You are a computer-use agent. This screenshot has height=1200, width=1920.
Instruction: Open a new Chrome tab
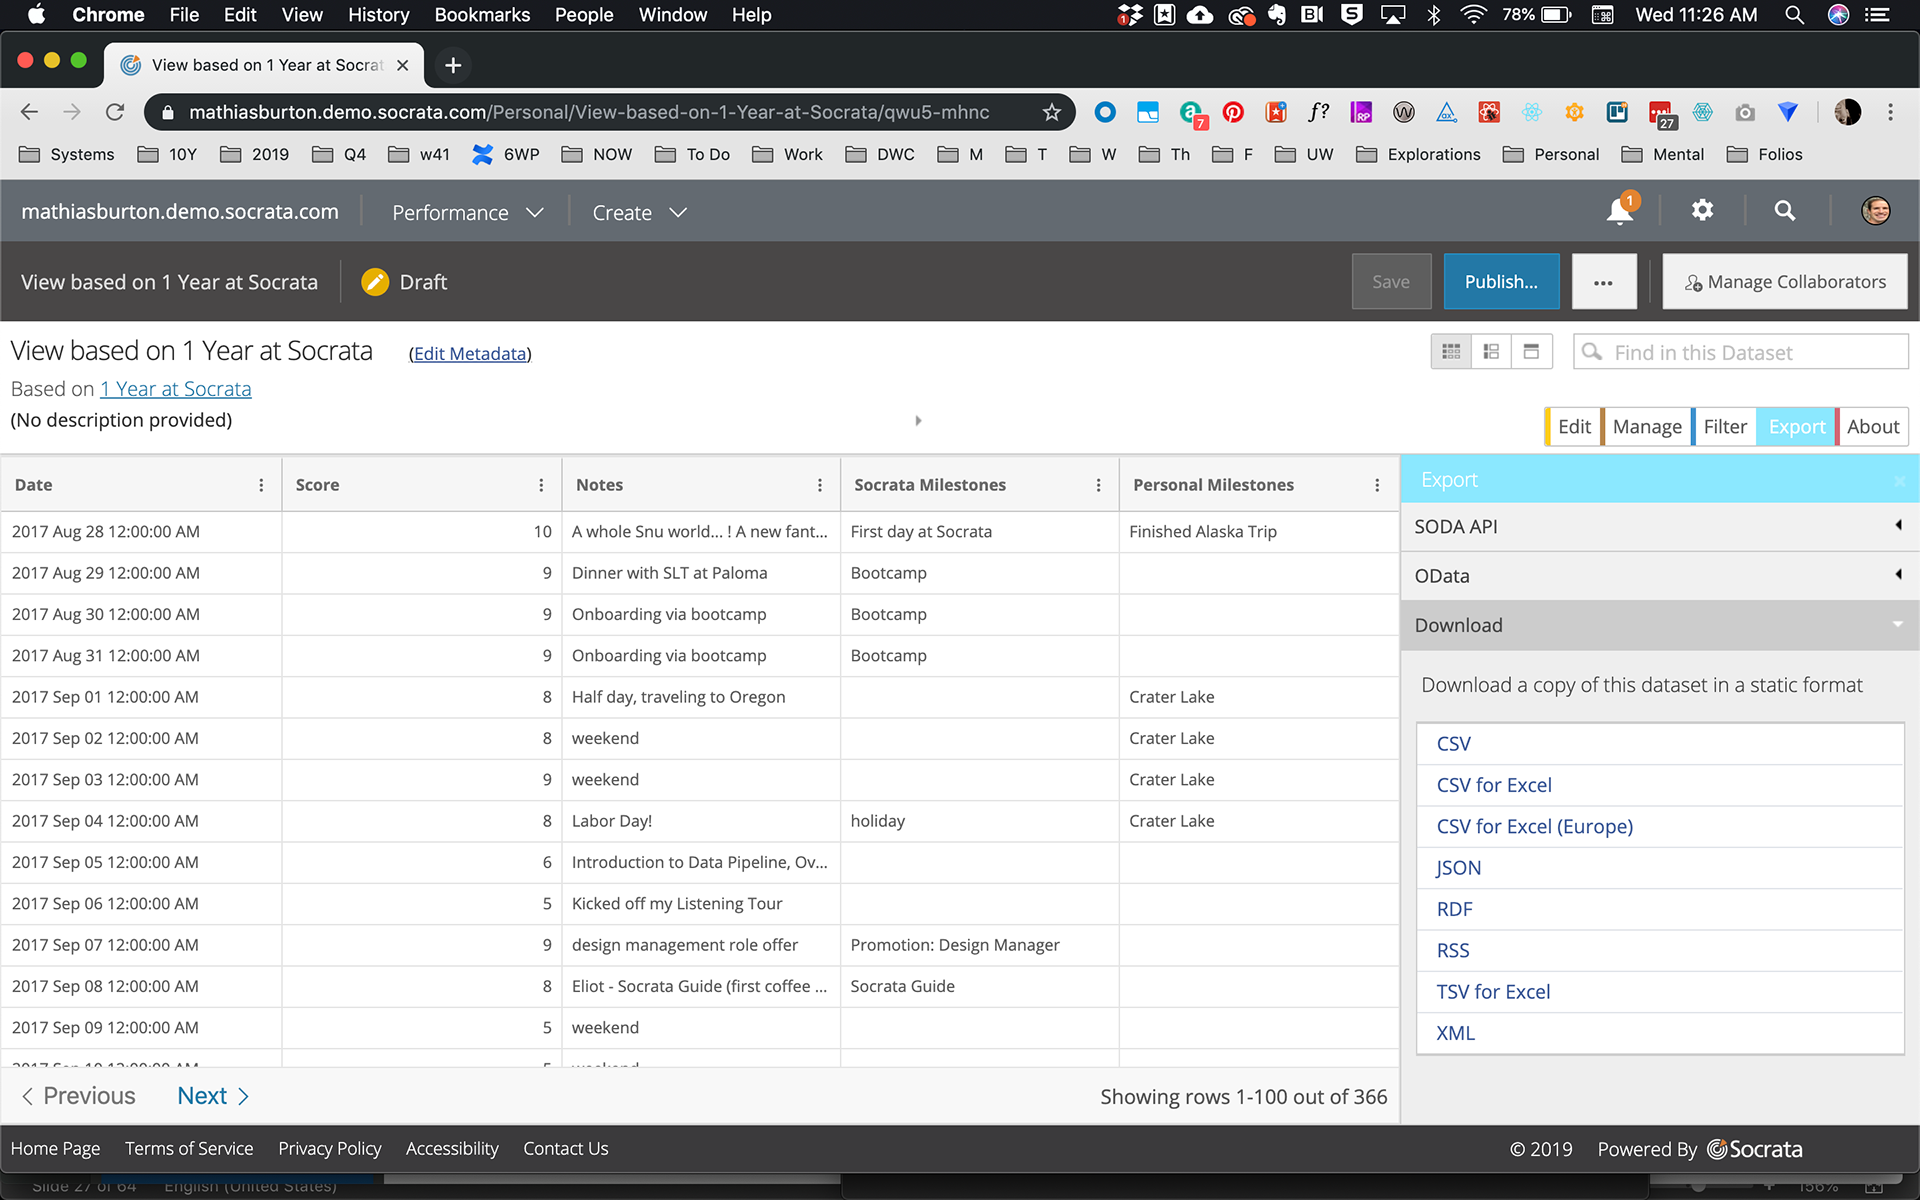click(453, 65)
